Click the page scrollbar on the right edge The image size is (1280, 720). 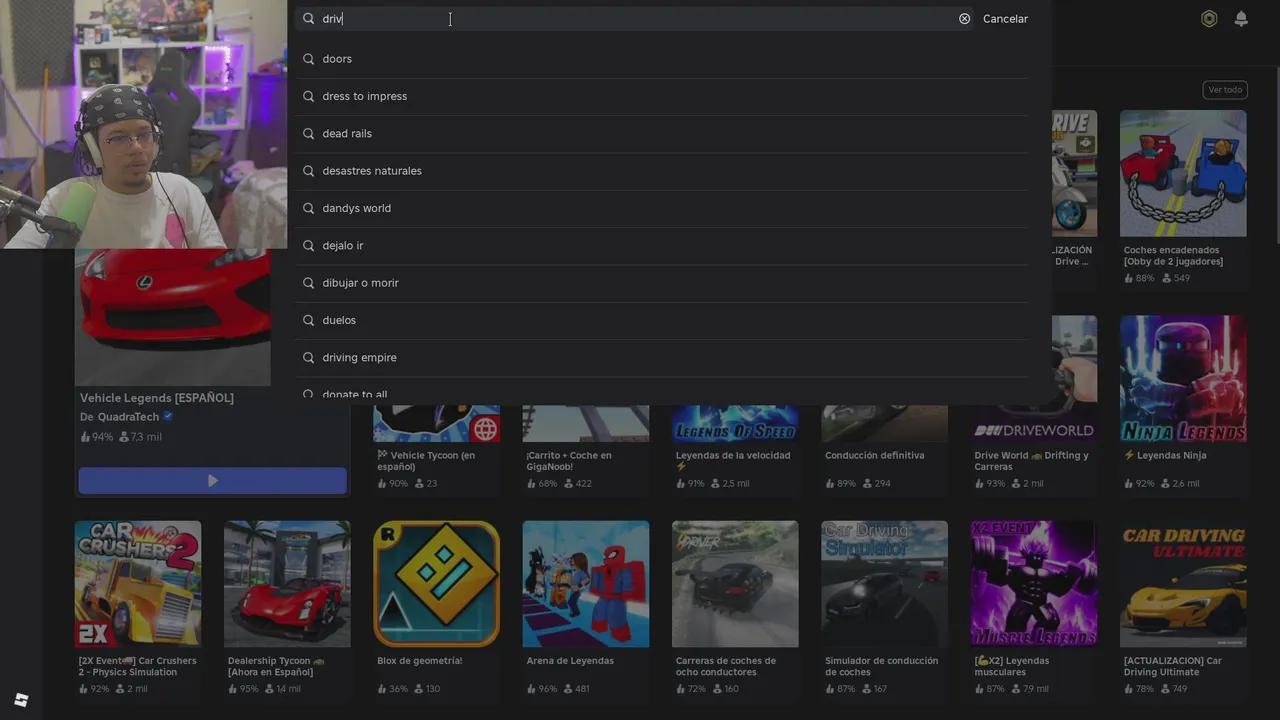pyautogui.click(x=1275, y=150)
